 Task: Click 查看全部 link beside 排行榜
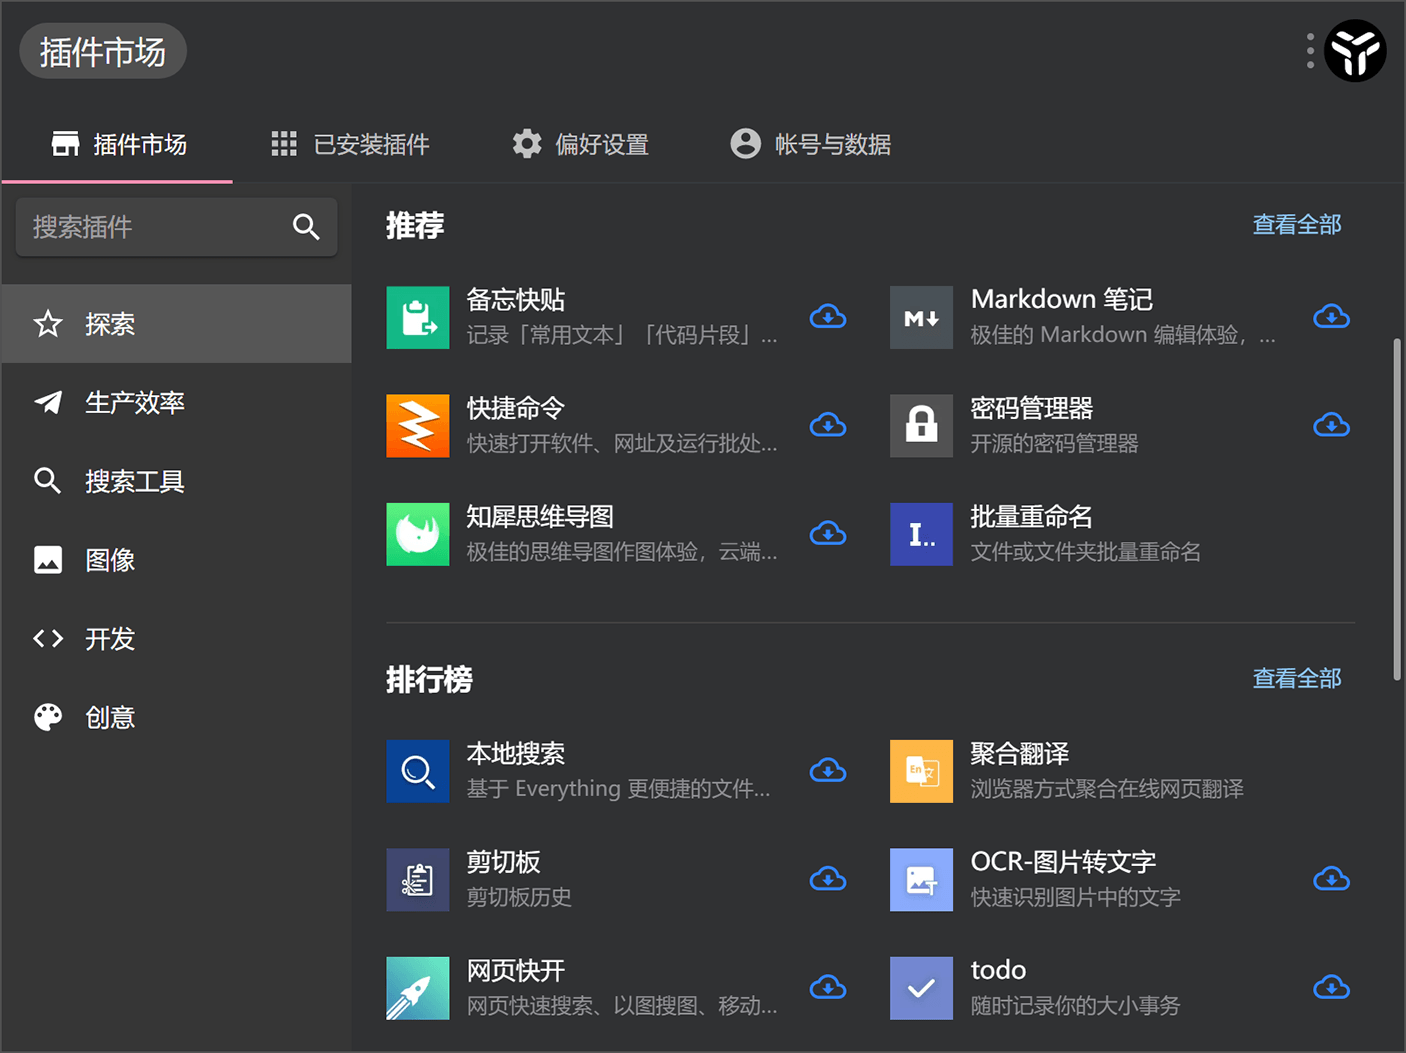[1296, 679]
